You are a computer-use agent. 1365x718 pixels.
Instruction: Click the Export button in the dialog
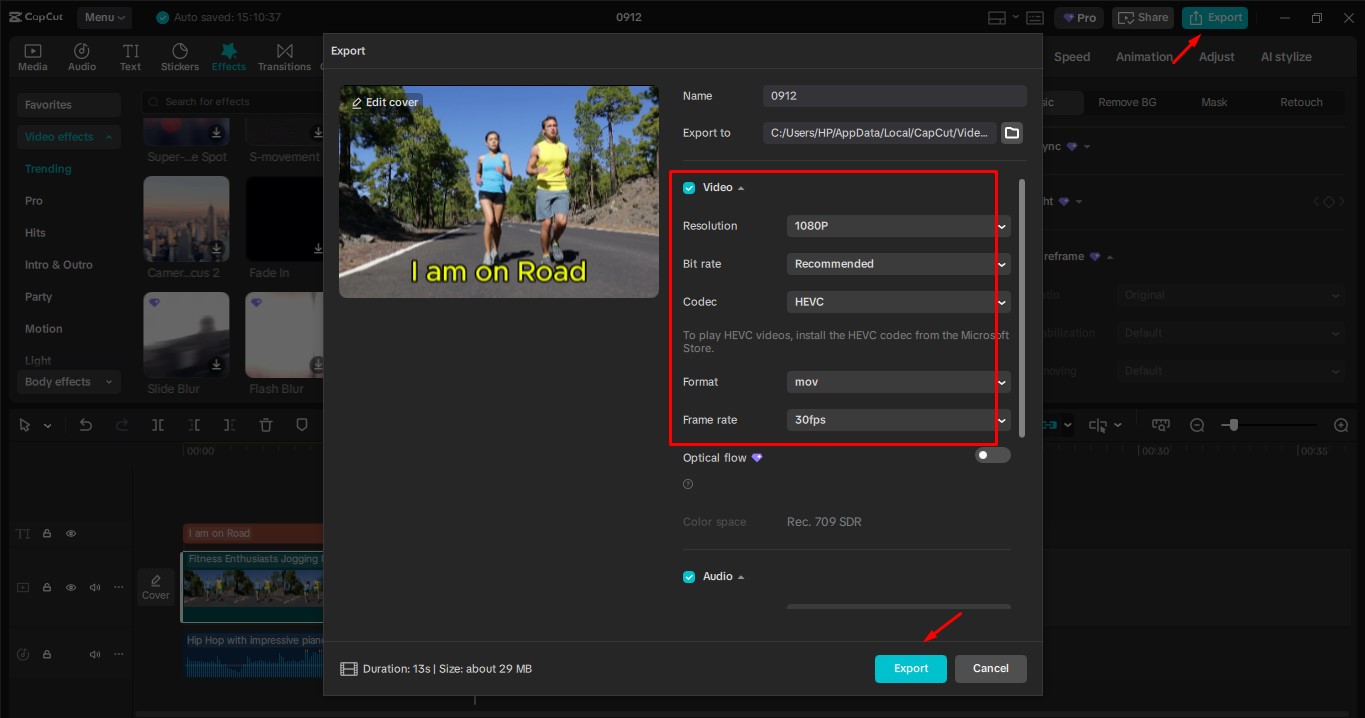[910, 668]
